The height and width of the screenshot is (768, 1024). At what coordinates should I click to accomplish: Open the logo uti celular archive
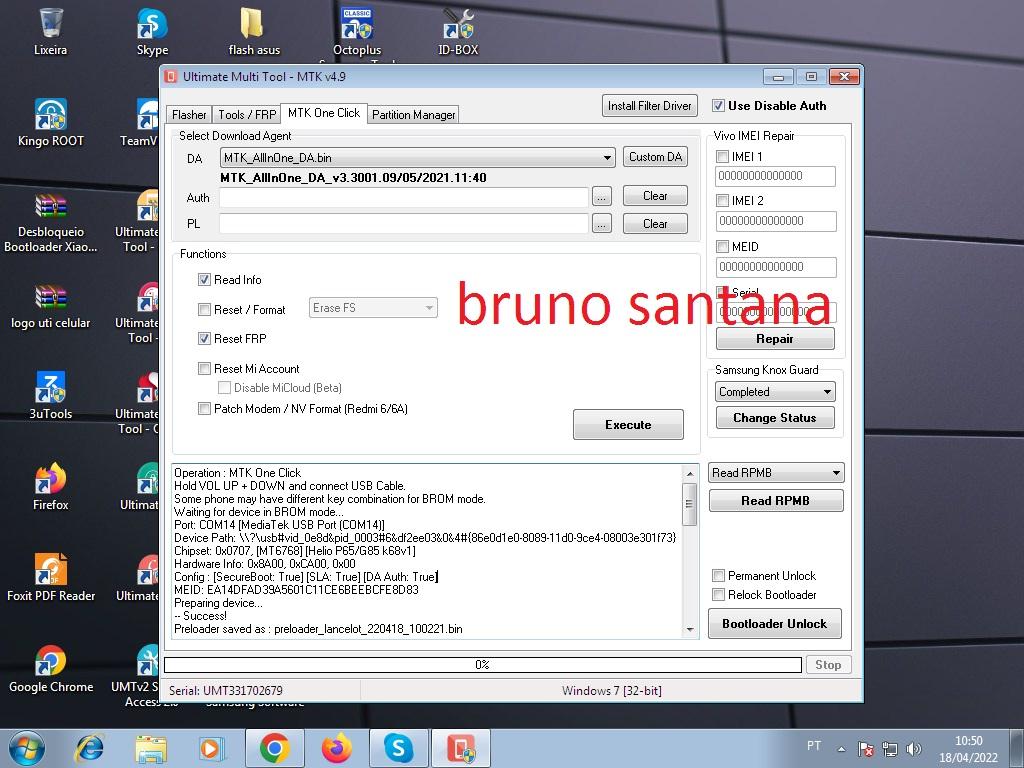50,305
